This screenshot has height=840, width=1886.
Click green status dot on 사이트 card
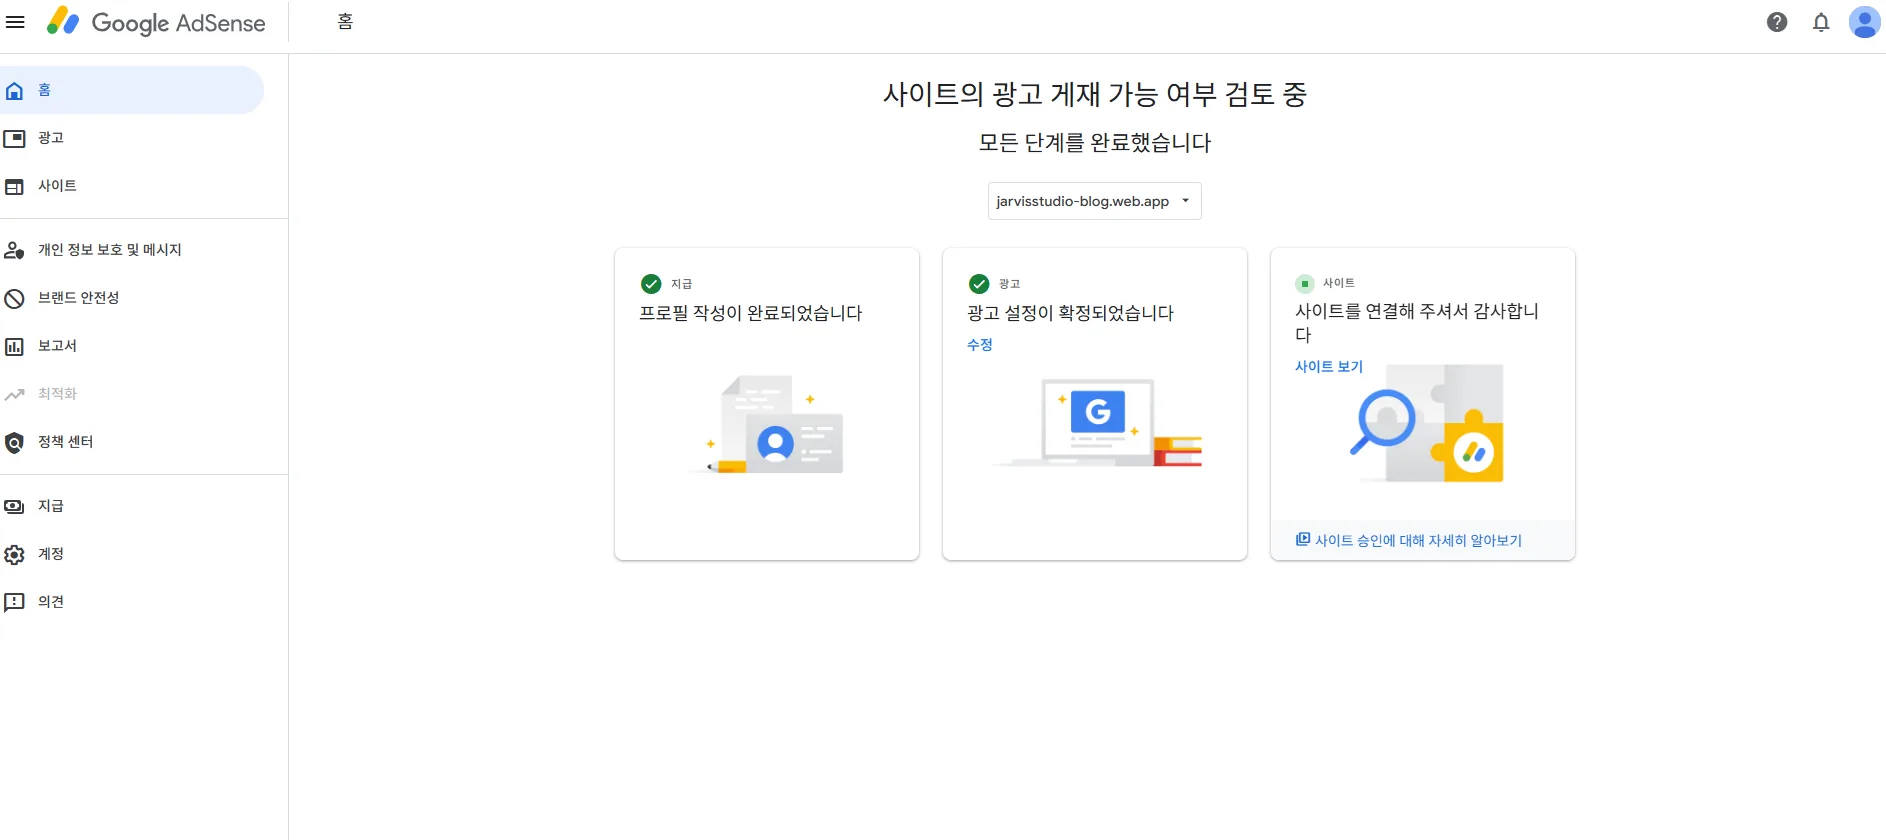(x=1305, y=284)
